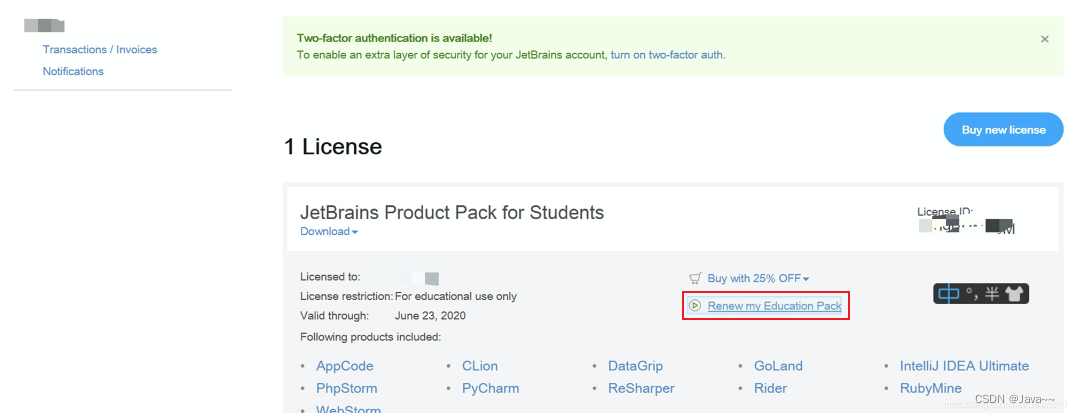Open the IntelliJ IDEA Ultimate product link
Viewport: 1070px width, 413px height.
click(x=964, y=366)
